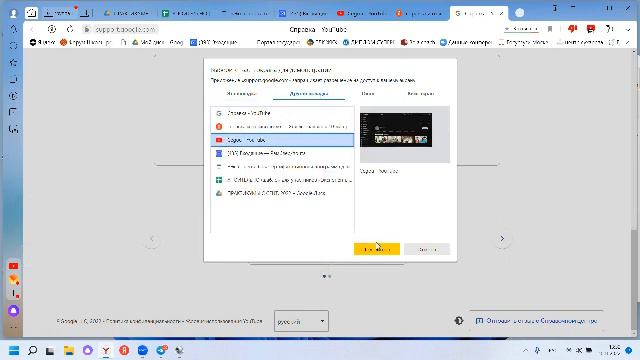Go to next slide with right carousel arrow

point(502,238)
